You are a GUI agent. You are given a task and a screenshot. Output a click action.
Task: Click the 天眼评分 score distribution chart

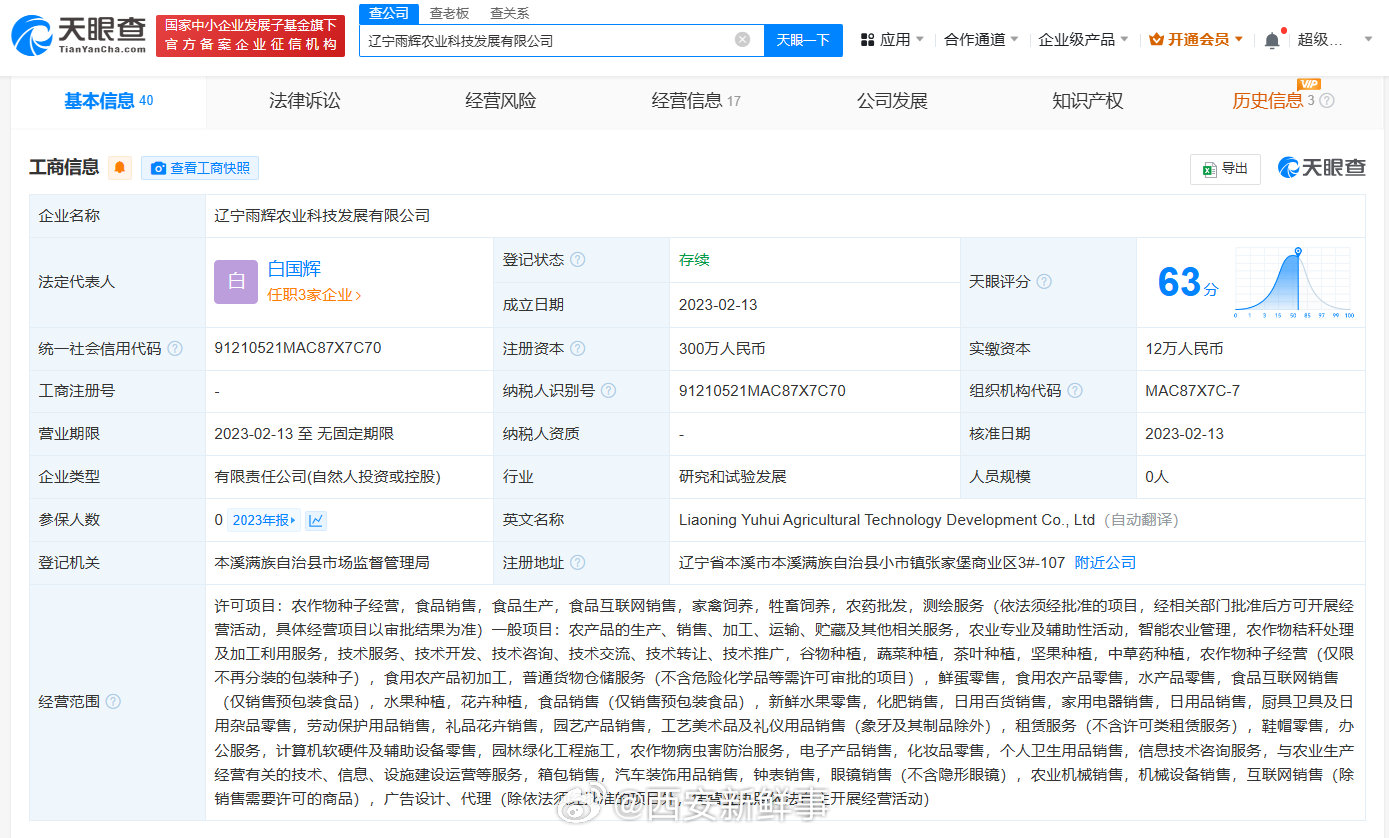[x=1293, y=282]
